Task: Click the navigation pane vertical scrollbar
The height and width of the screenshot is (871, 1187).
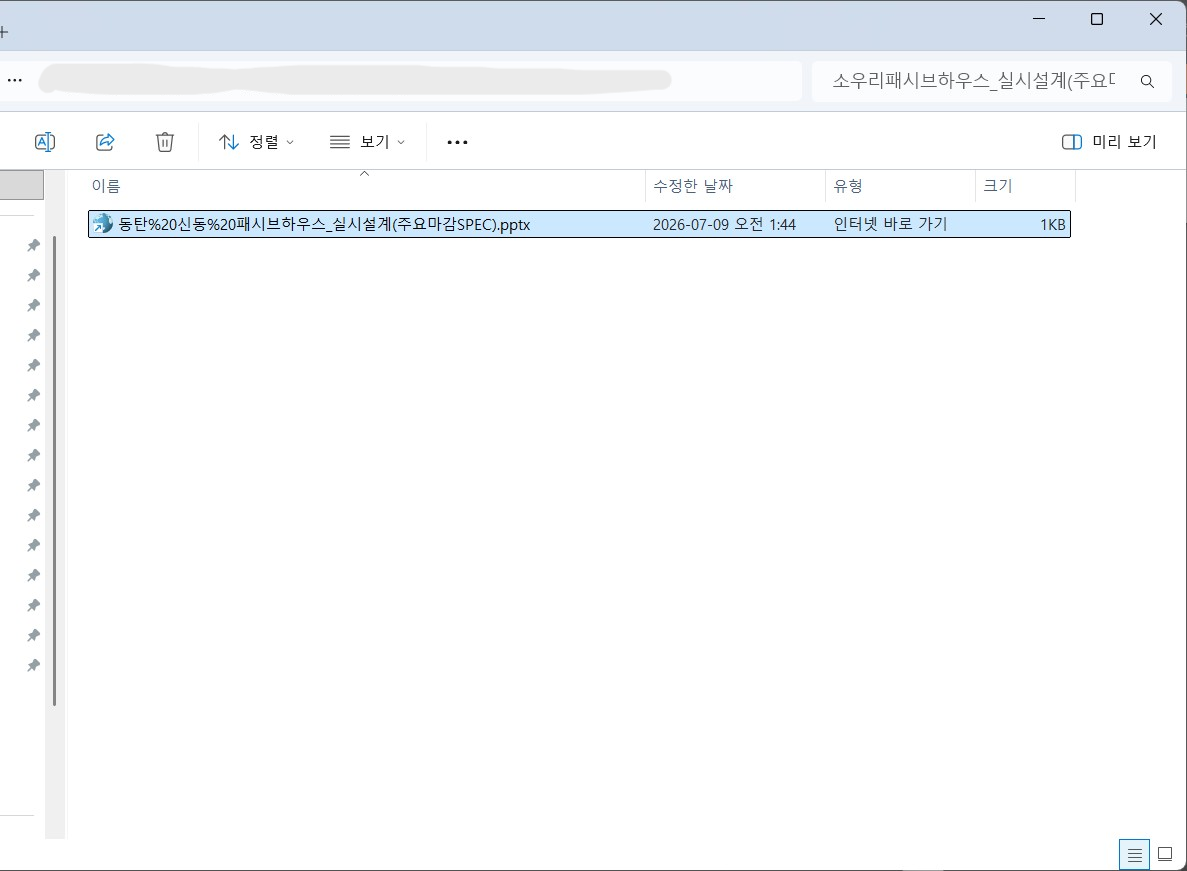Action: coord(55,471)
